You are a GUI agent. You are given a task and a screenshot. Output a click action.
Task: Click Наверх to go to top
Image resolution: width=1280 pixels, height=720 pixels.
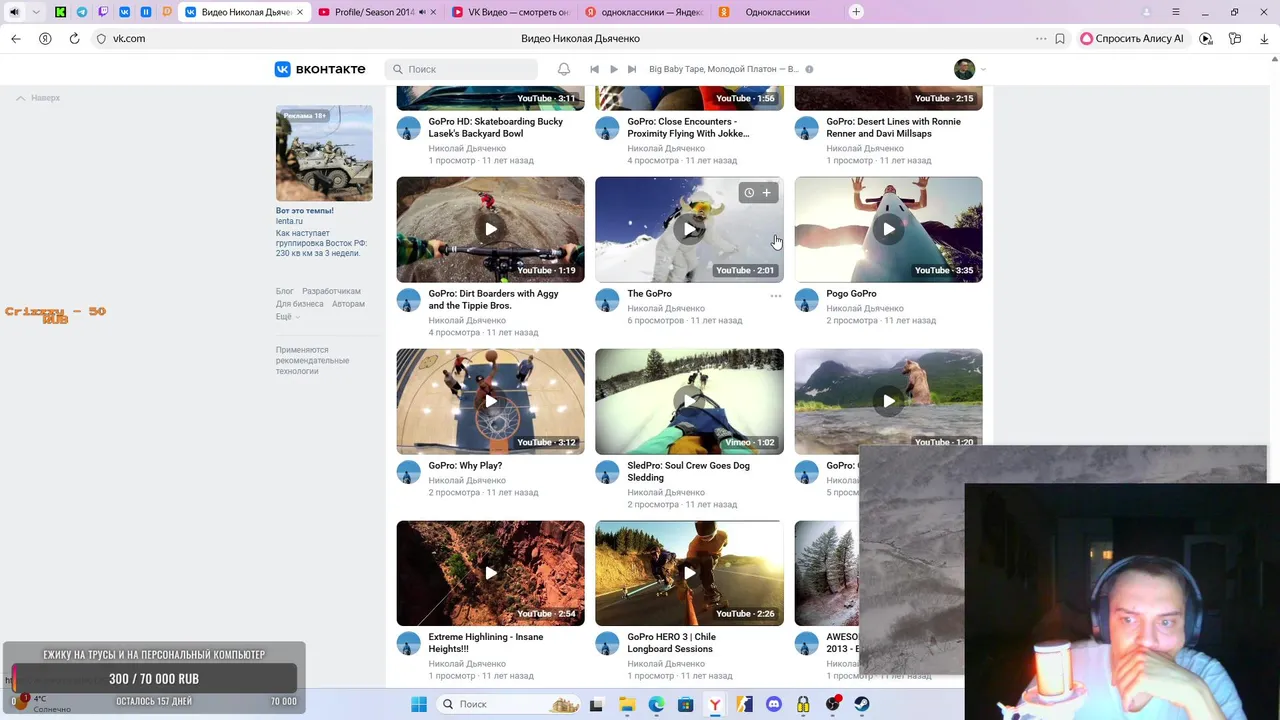tap(38, 98)
